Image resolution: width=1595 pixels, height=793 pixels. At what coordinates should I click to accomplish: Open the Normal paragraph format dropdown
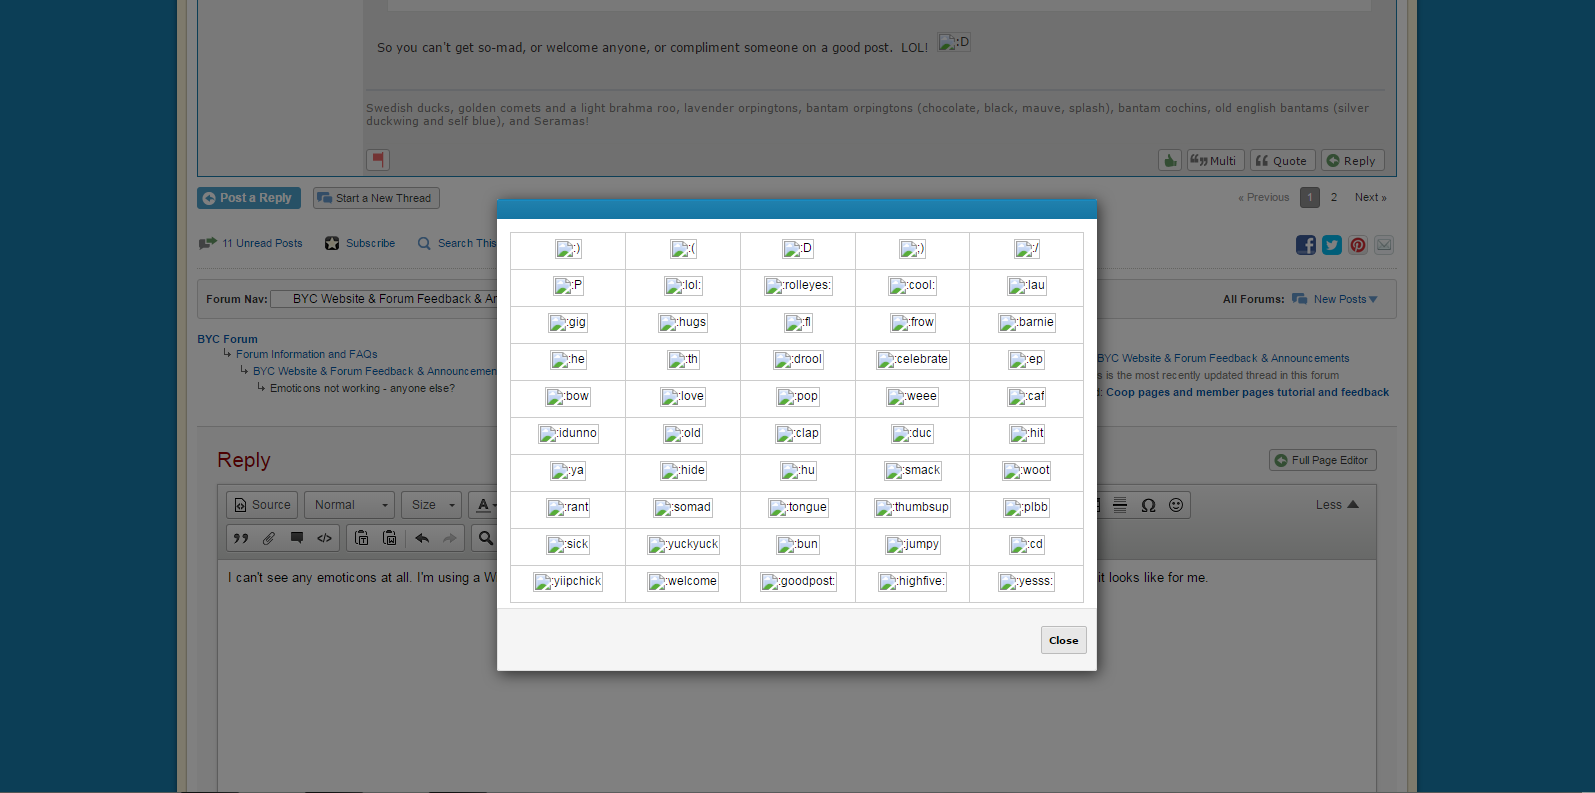coord(349,505)
